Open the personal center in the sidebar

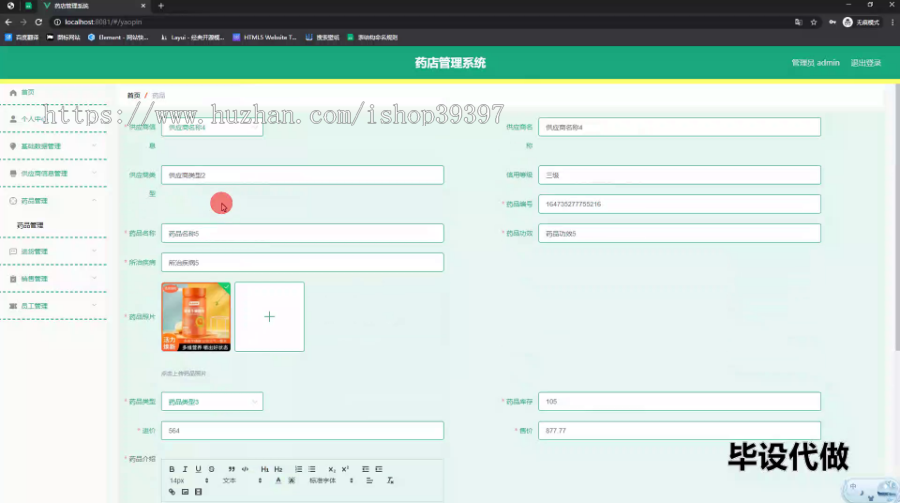(53, 119)
